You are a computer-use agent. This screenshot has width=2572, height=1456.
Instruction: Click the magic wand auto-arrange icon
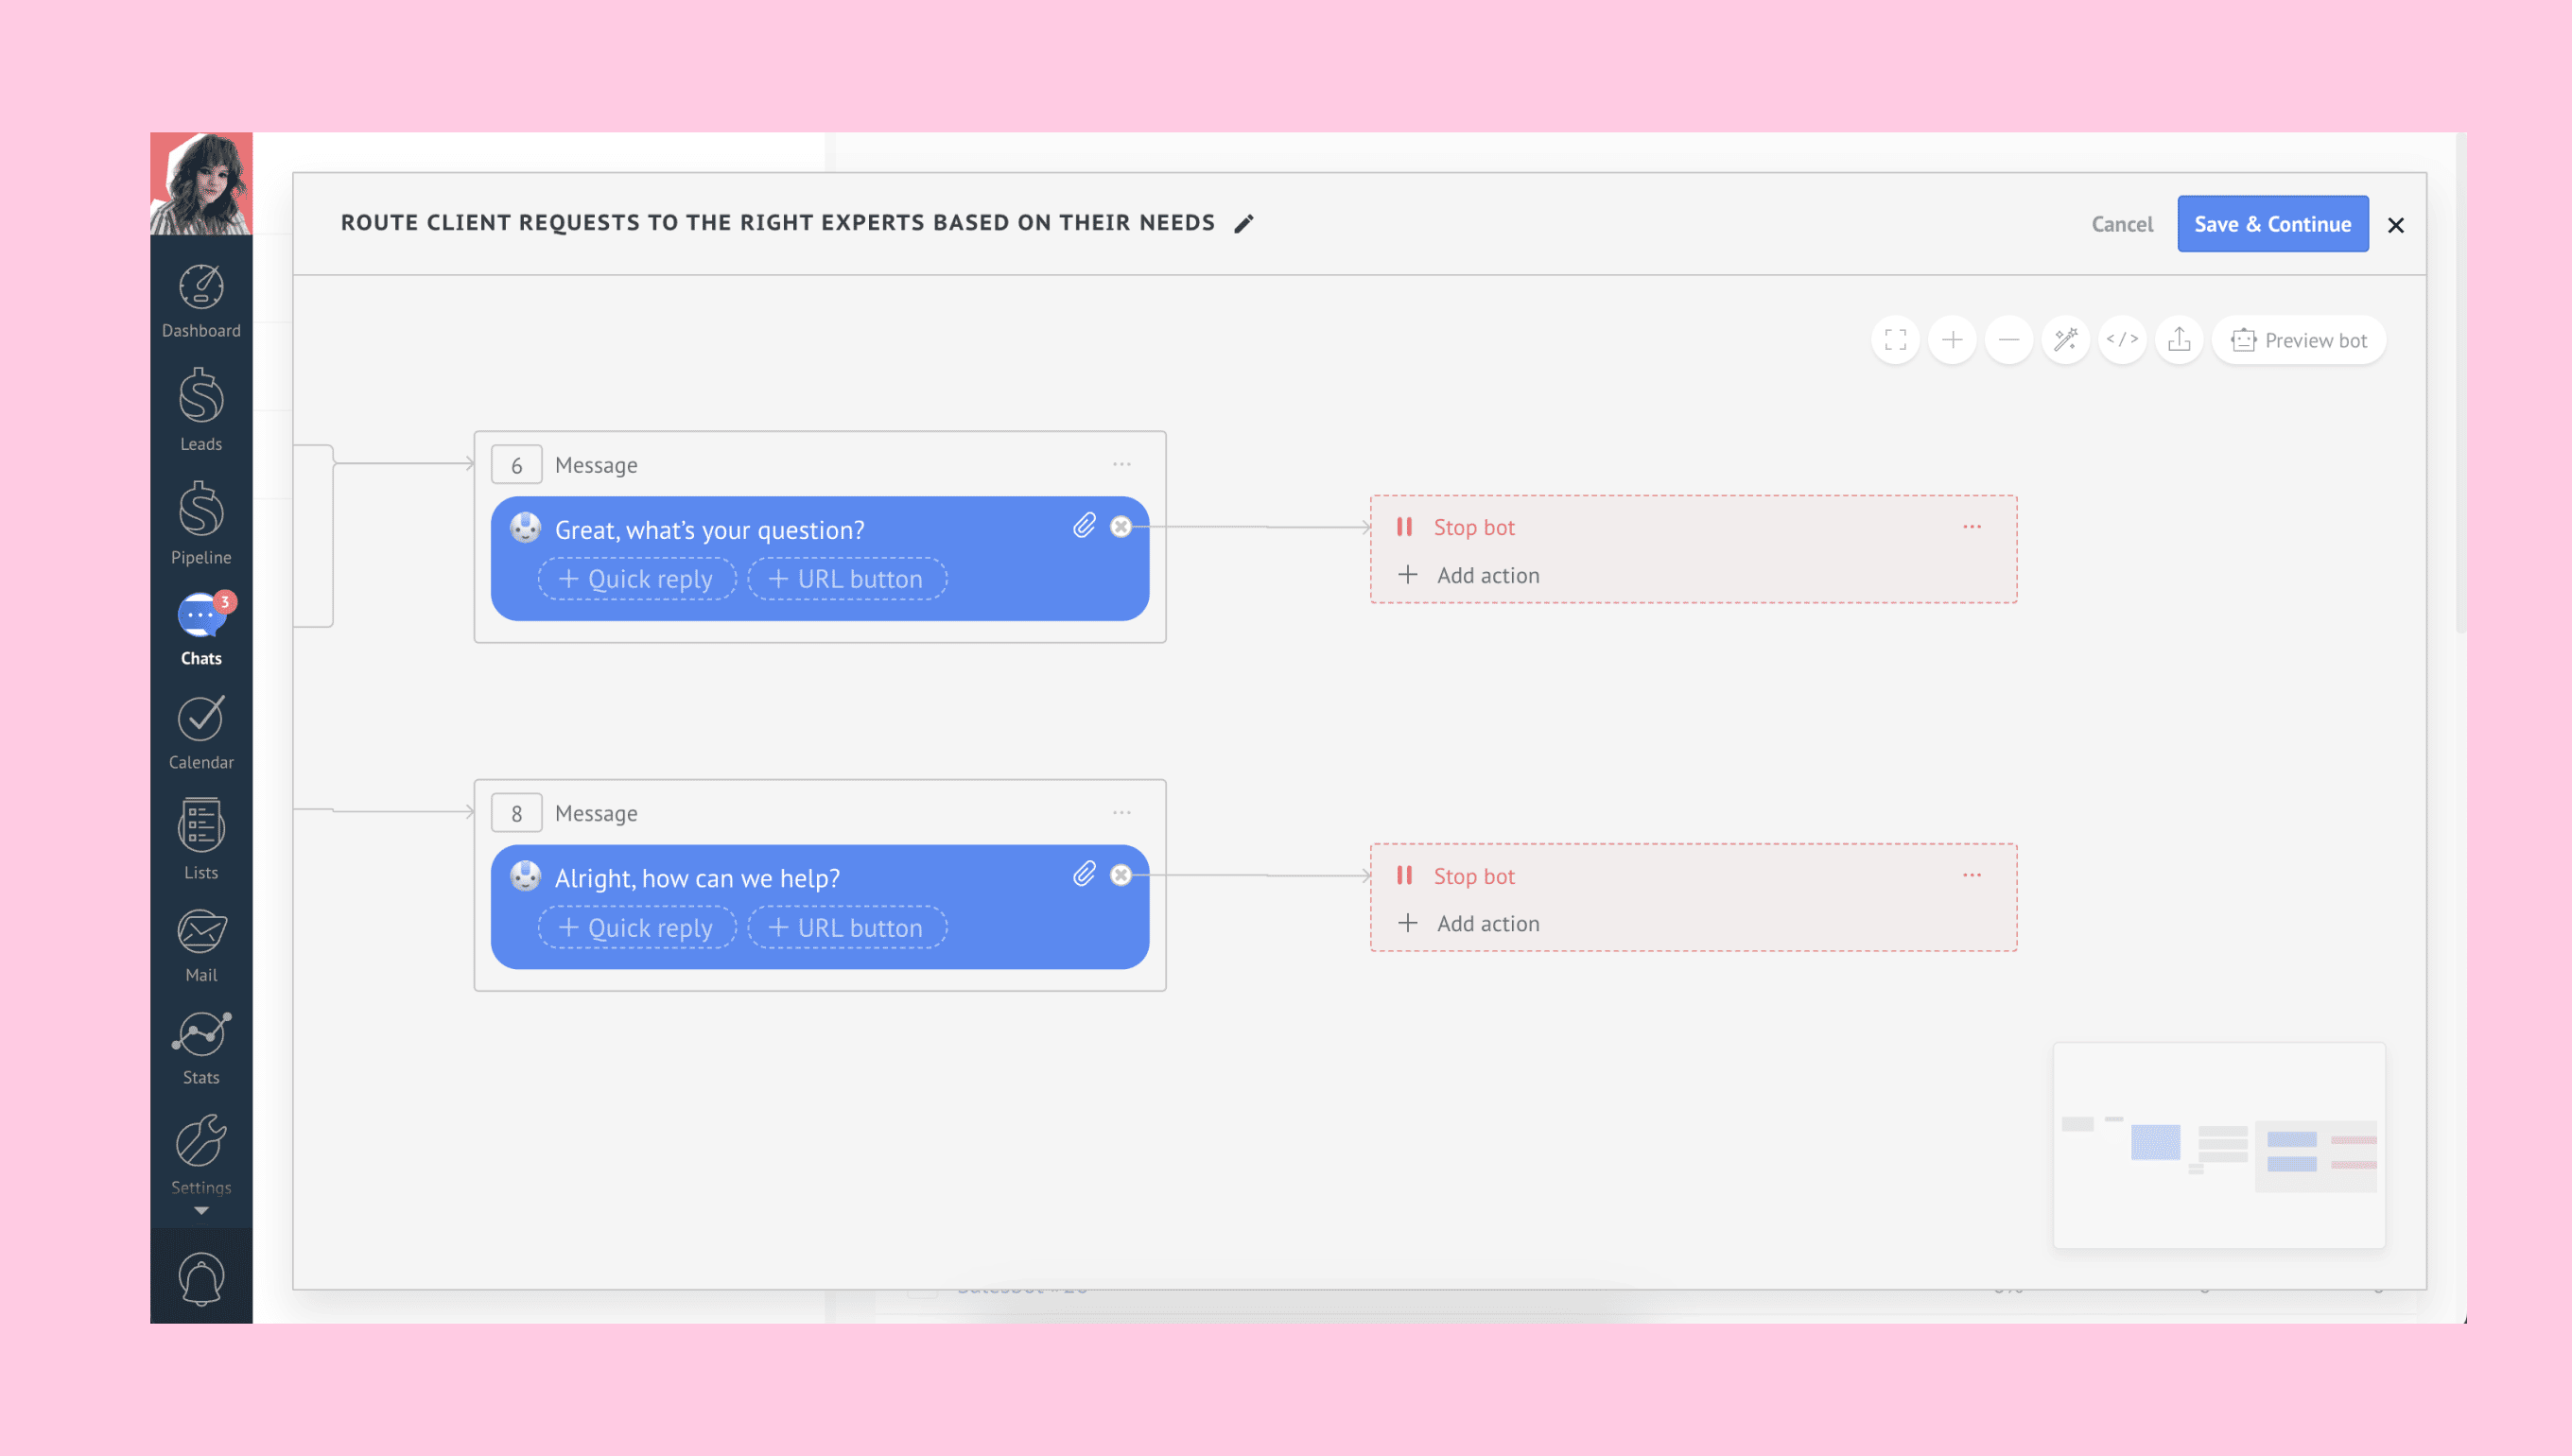click(x=2065, y=340)
